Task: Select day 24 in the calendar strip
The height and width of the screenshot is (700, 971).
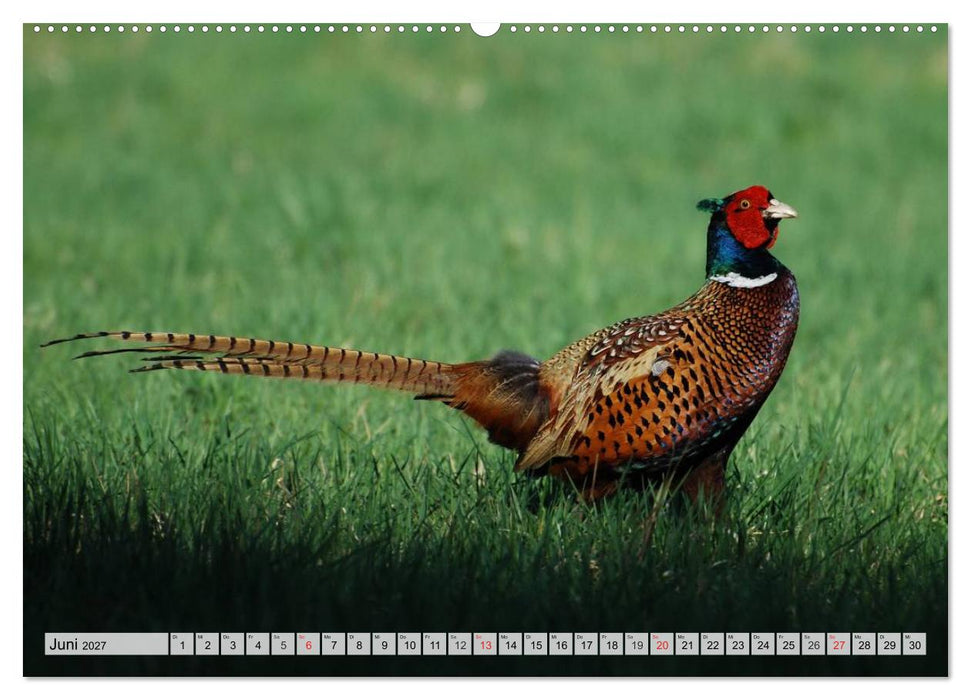Action: point(764,644)
